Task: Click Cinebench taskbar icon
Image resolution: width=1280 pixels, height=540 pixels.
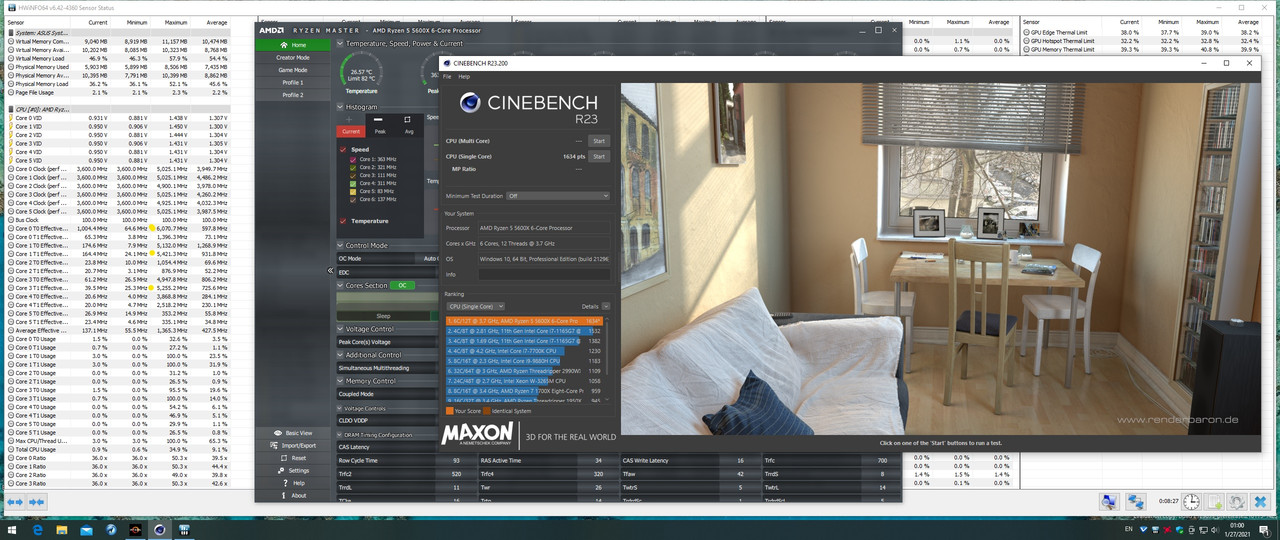Action: point(158,529)
